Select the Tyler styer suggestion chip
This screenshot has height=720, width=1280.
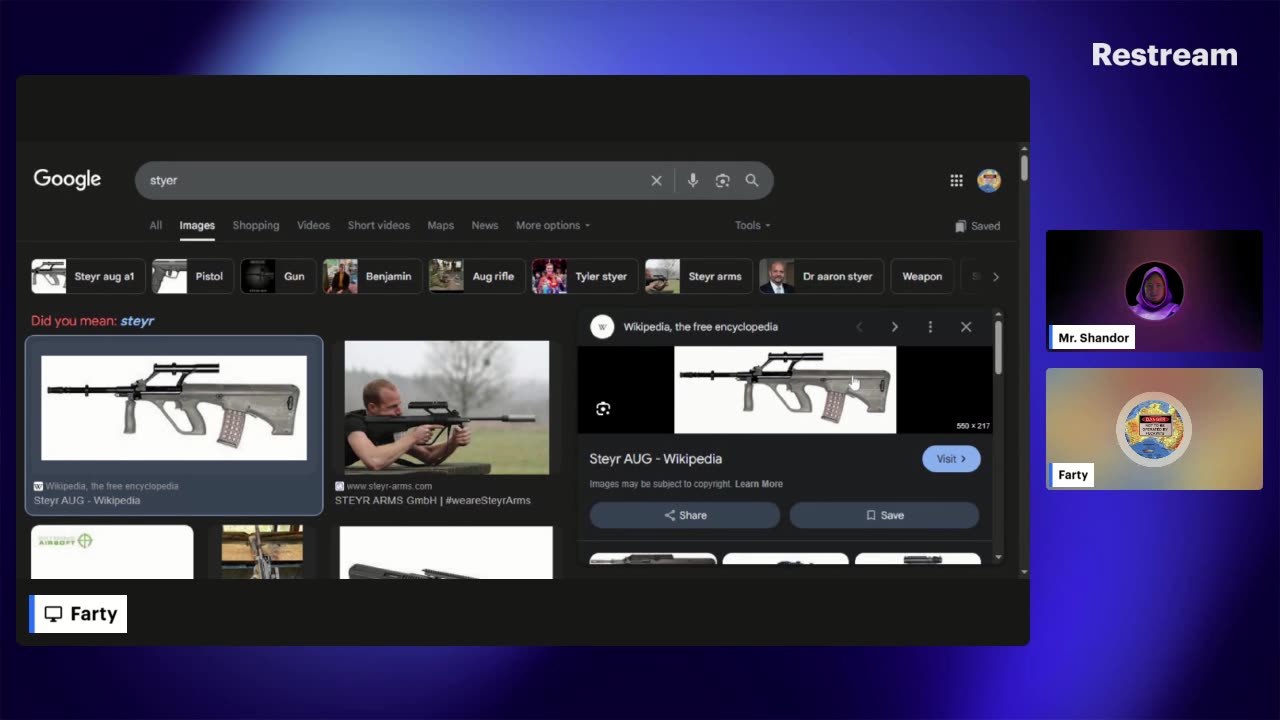[585, 277]
